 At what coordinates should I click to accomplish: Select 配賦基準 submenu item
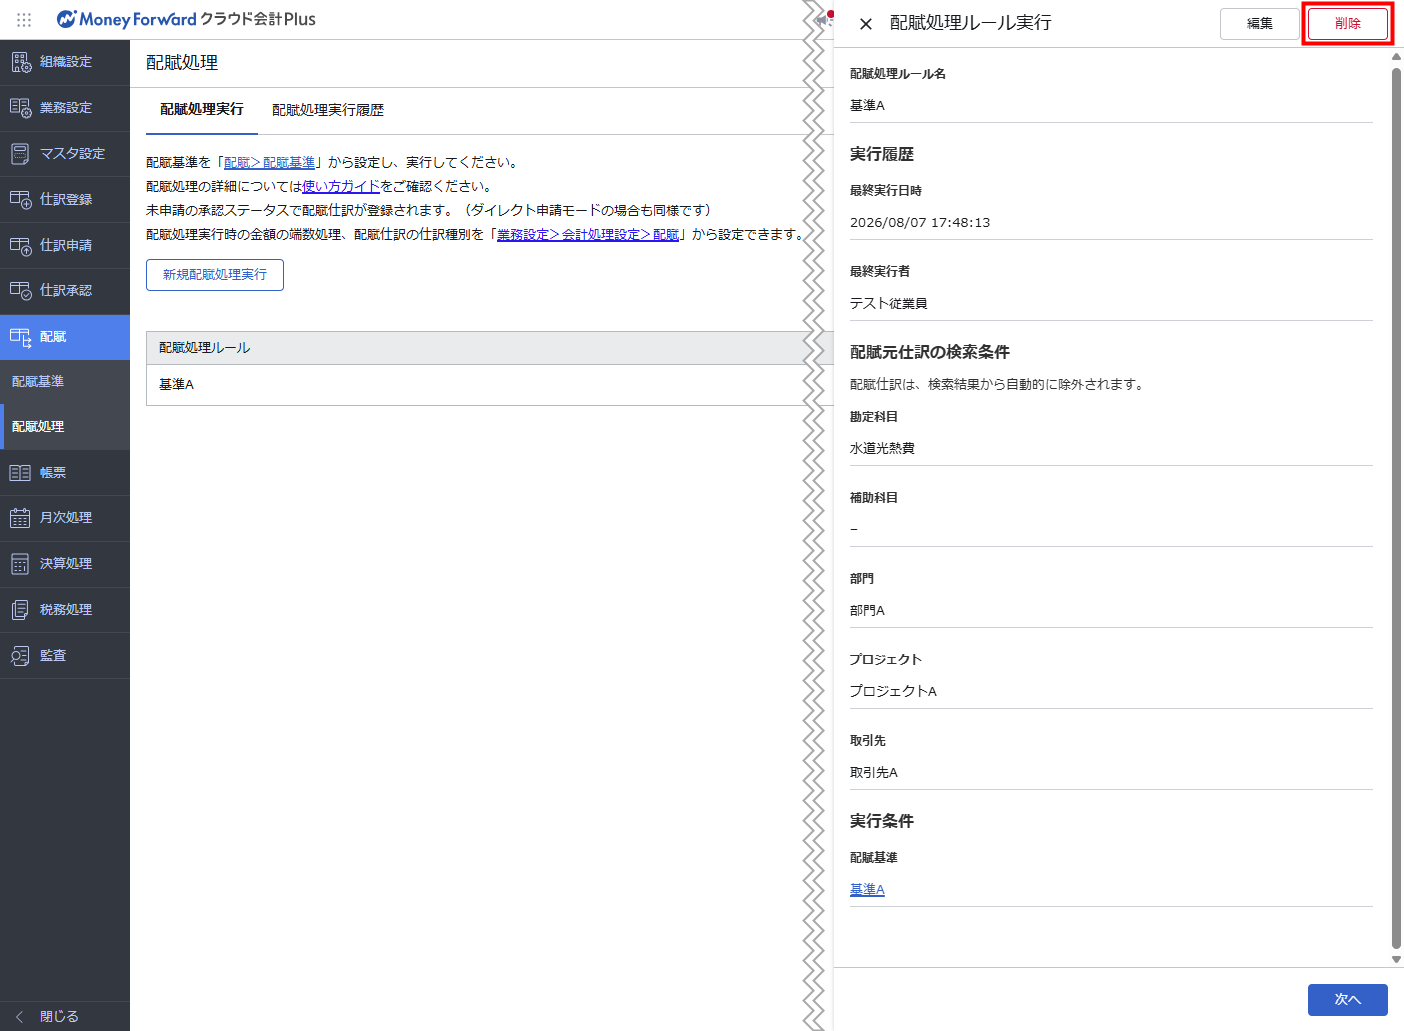[x=65, y=382]
